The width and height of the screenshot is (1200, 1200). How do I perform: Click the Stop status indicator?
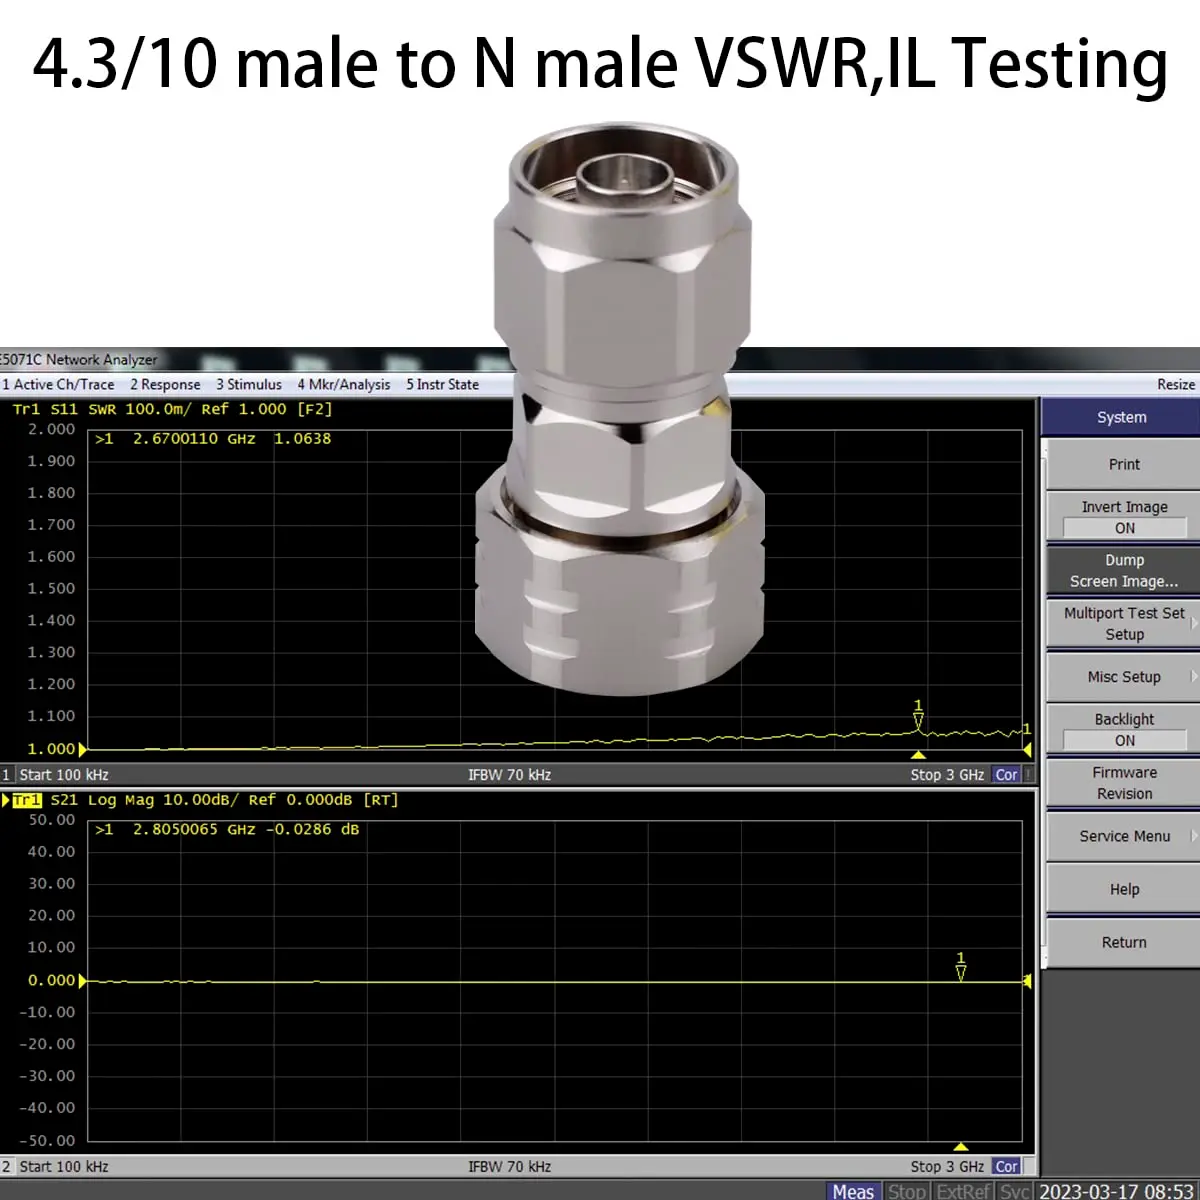click(x=906, y=1191)
